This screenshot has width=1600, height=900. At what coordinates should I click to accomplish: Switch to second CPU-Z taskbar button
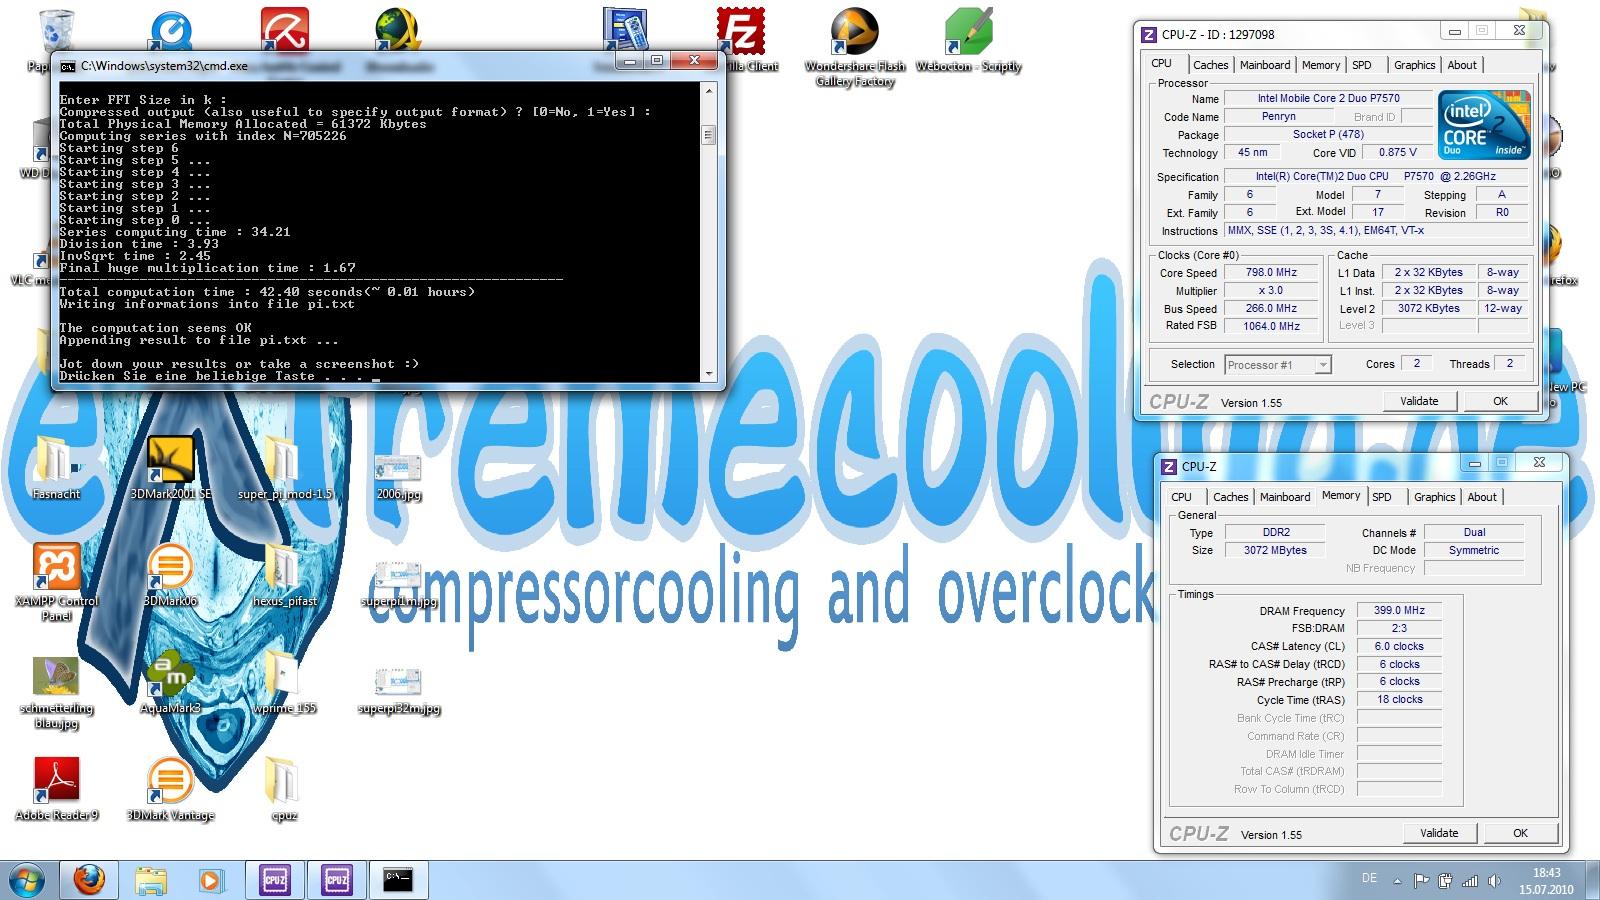[336, 880]
